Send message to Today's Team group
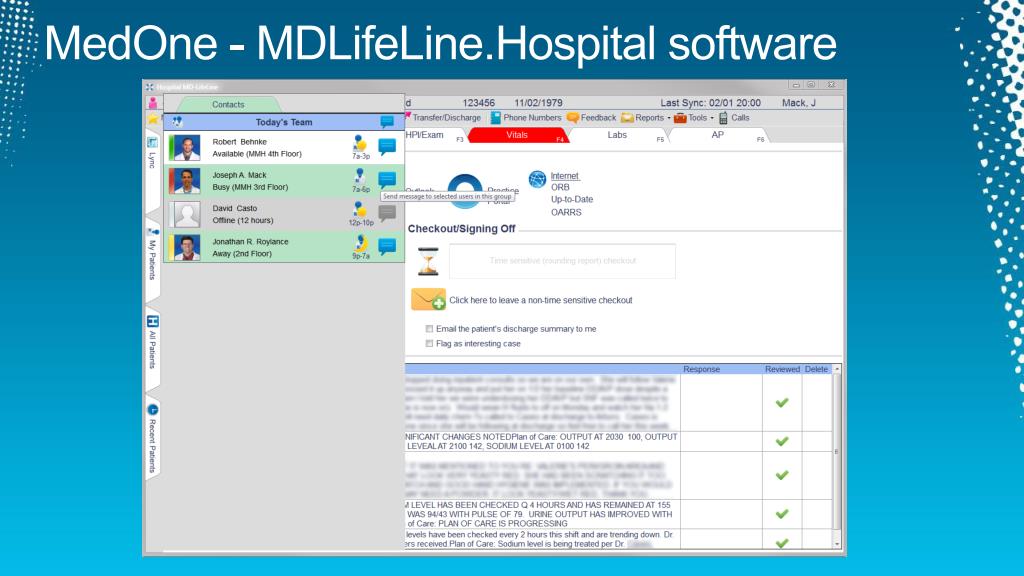This screenshot has height=576, width=1024. pyautogui.click(x=387, y=122)
